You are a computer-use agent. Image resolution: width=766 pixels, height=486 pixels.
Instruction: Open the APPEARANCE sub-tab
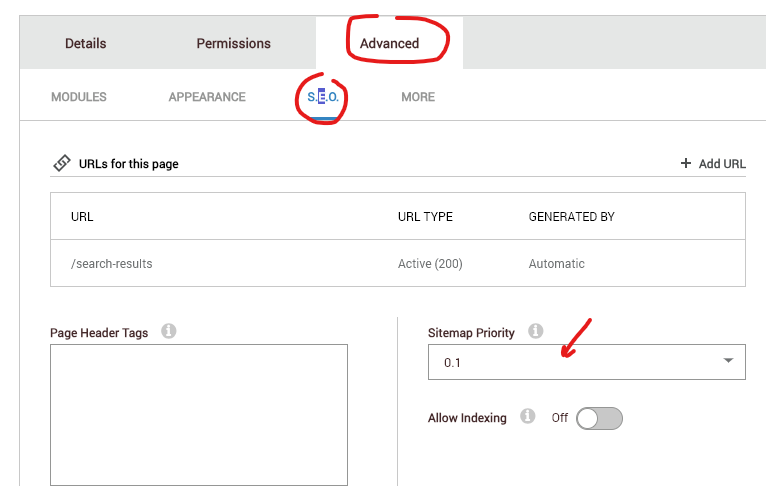coord(207,97)
